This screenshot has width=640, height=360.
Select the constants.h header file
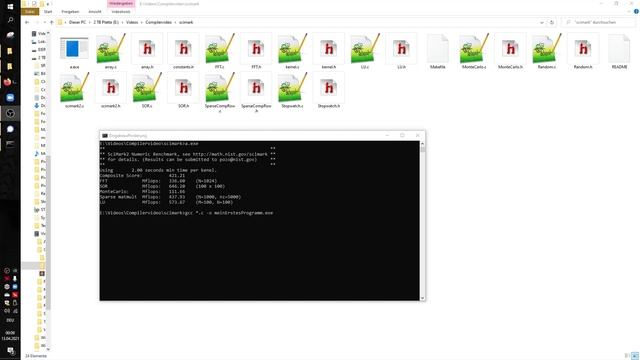tap(183, 52)
